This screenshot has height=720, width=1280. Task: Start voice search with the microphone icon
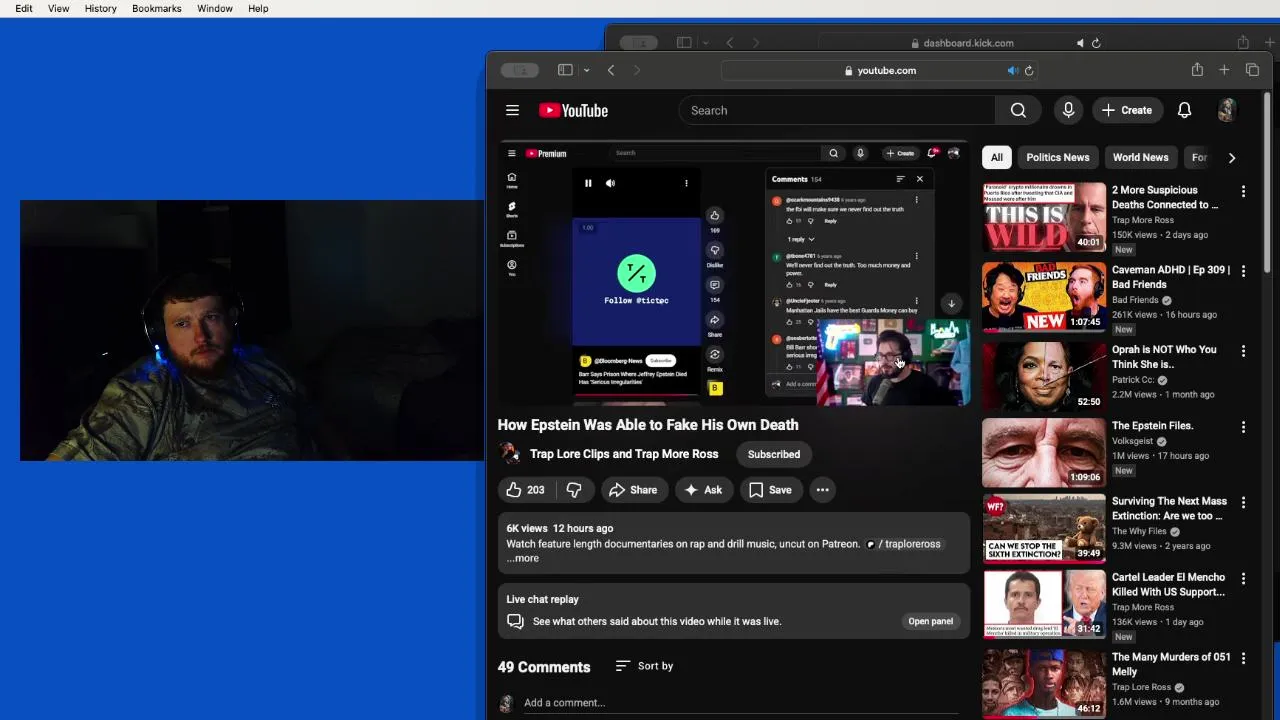[1068, 110]
